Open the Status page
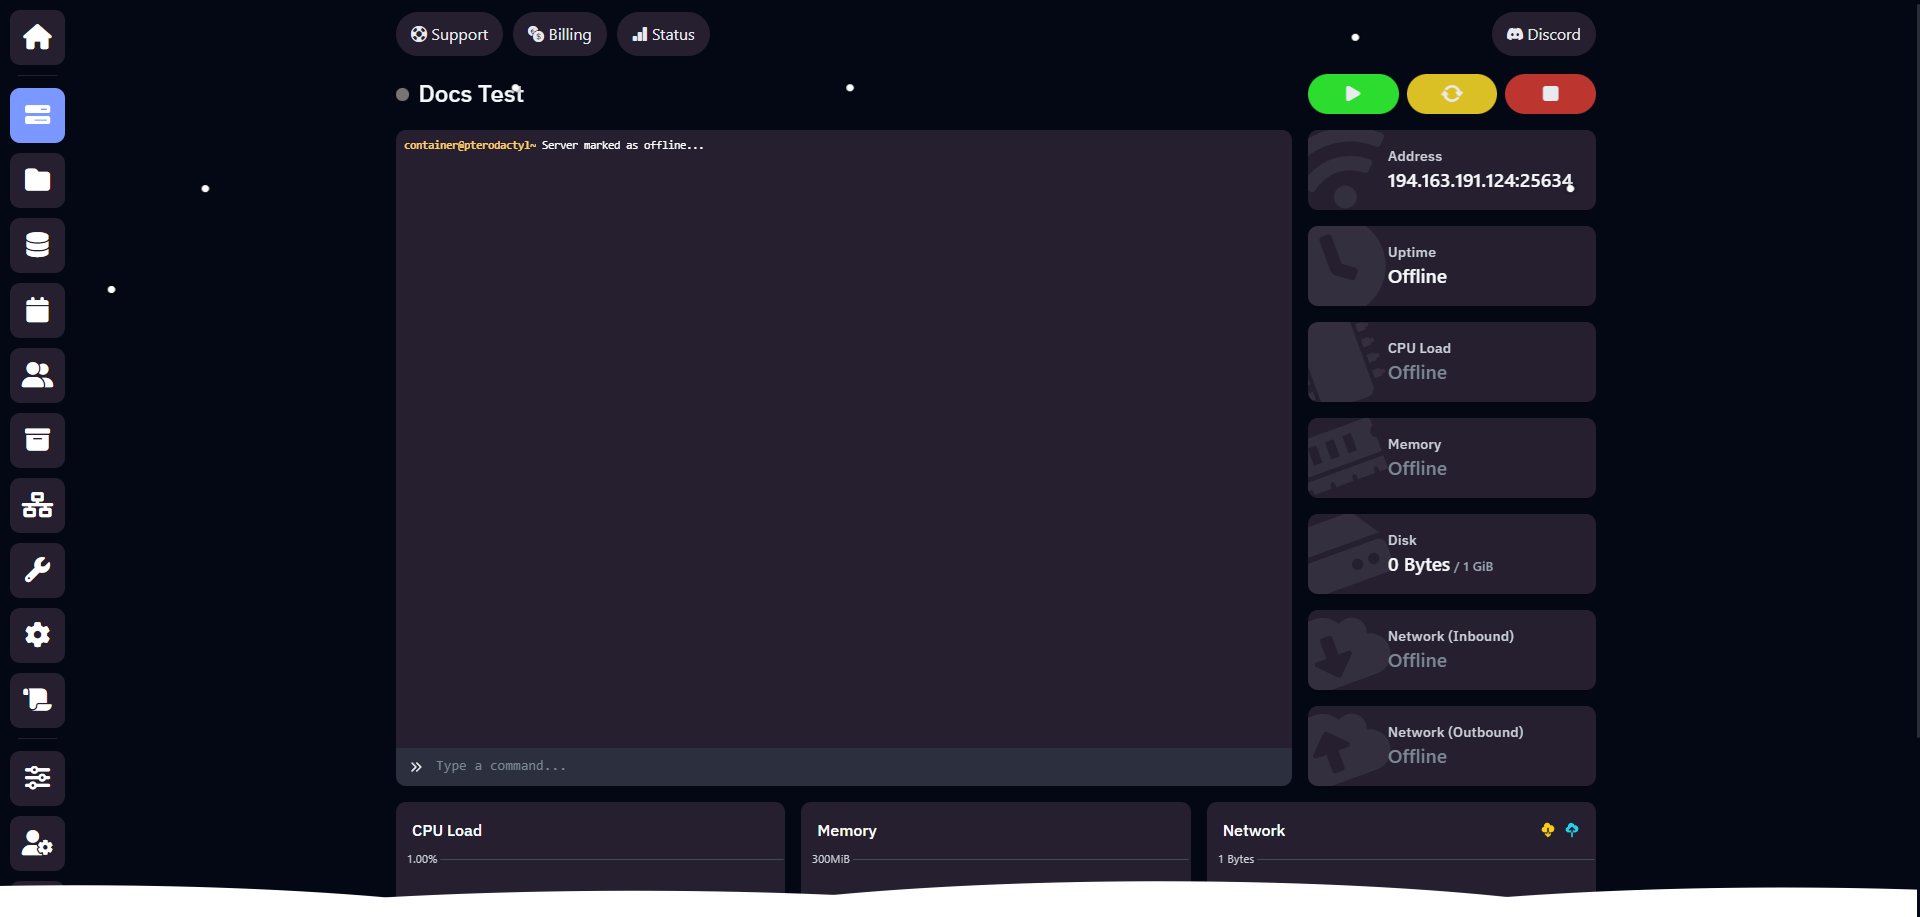 click(x=663, y=34)
